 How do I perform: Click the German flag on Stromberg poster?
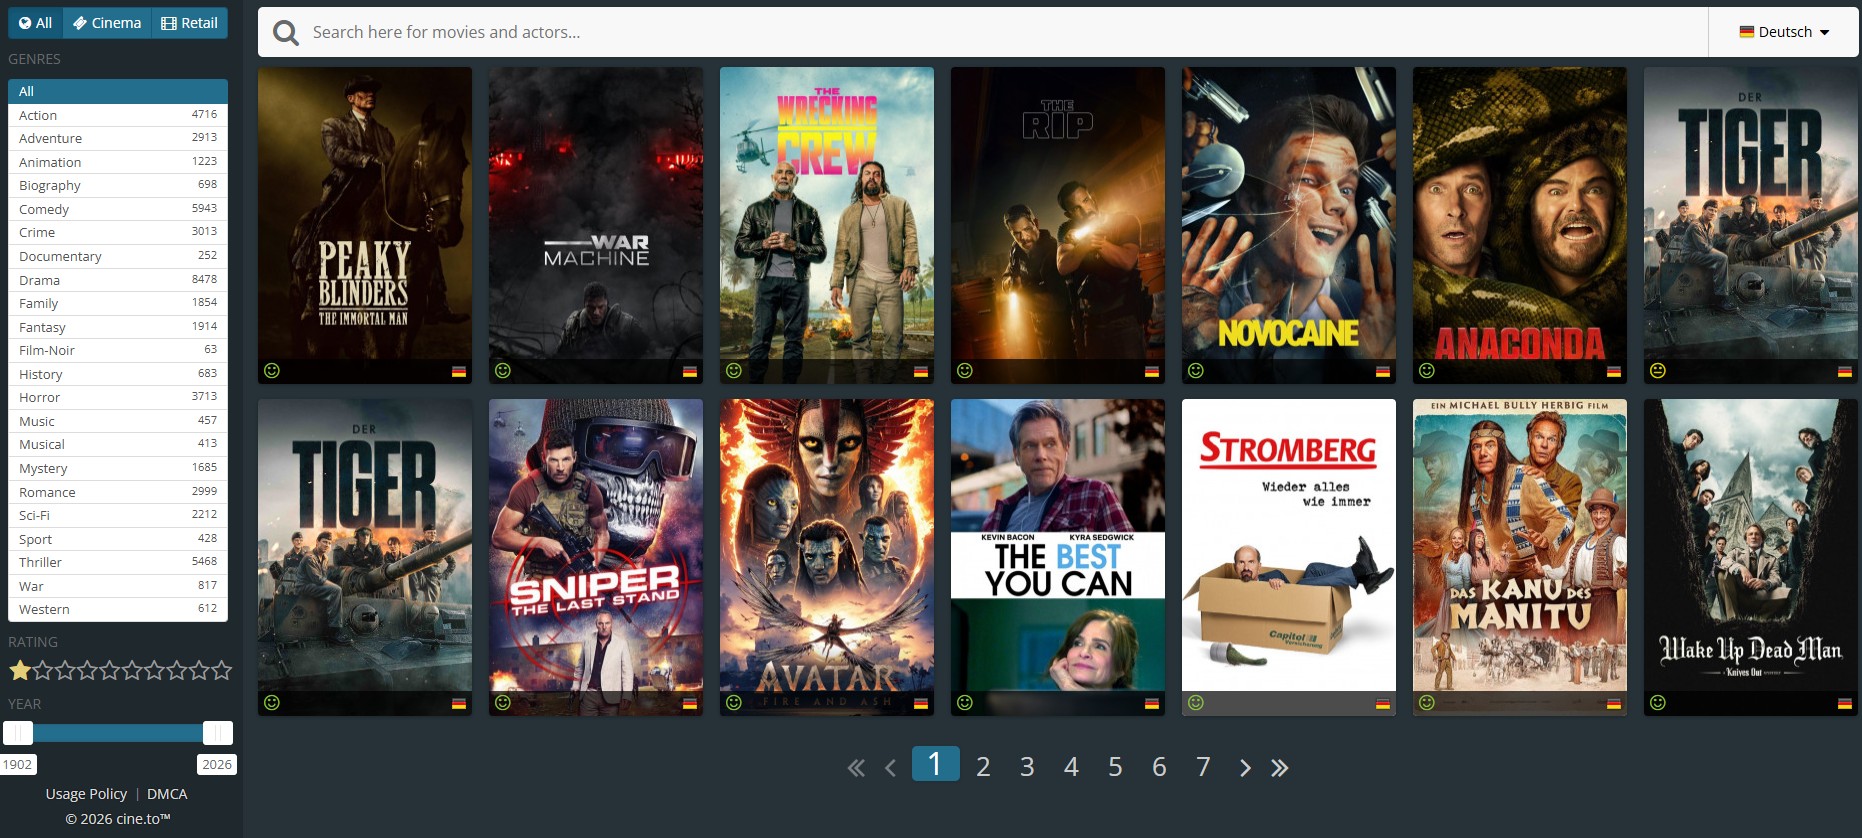(1383, 704)
